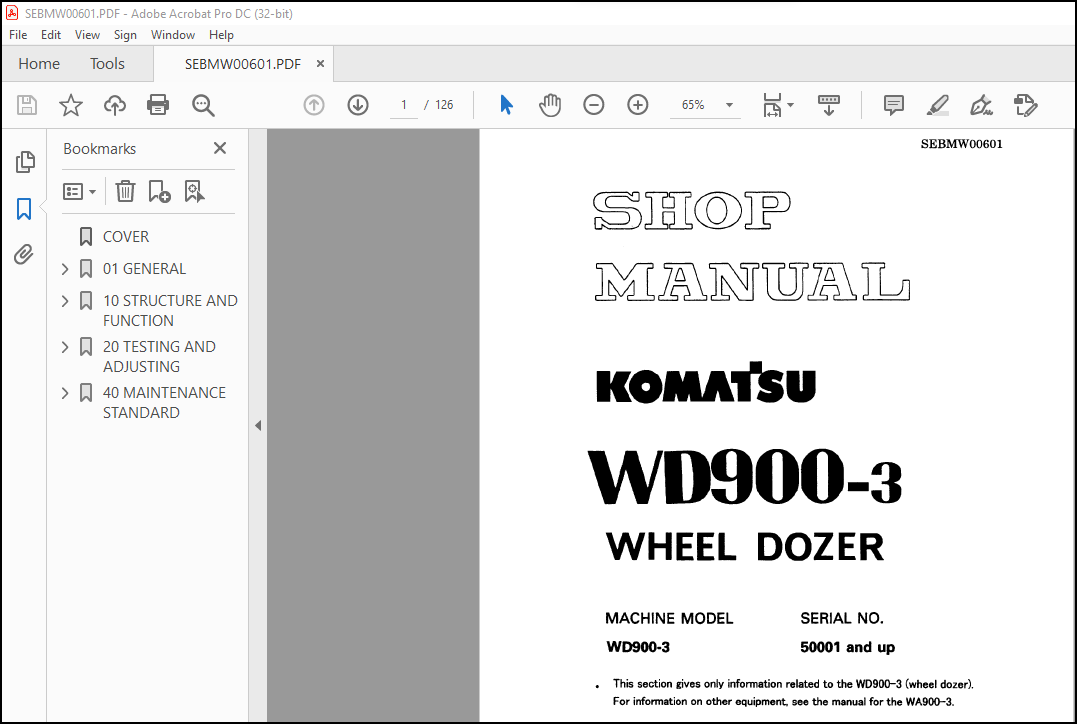This screenshot has height=724, width=1077.
Task: Close the Bookmarks panel
Action: click(220, 148)
